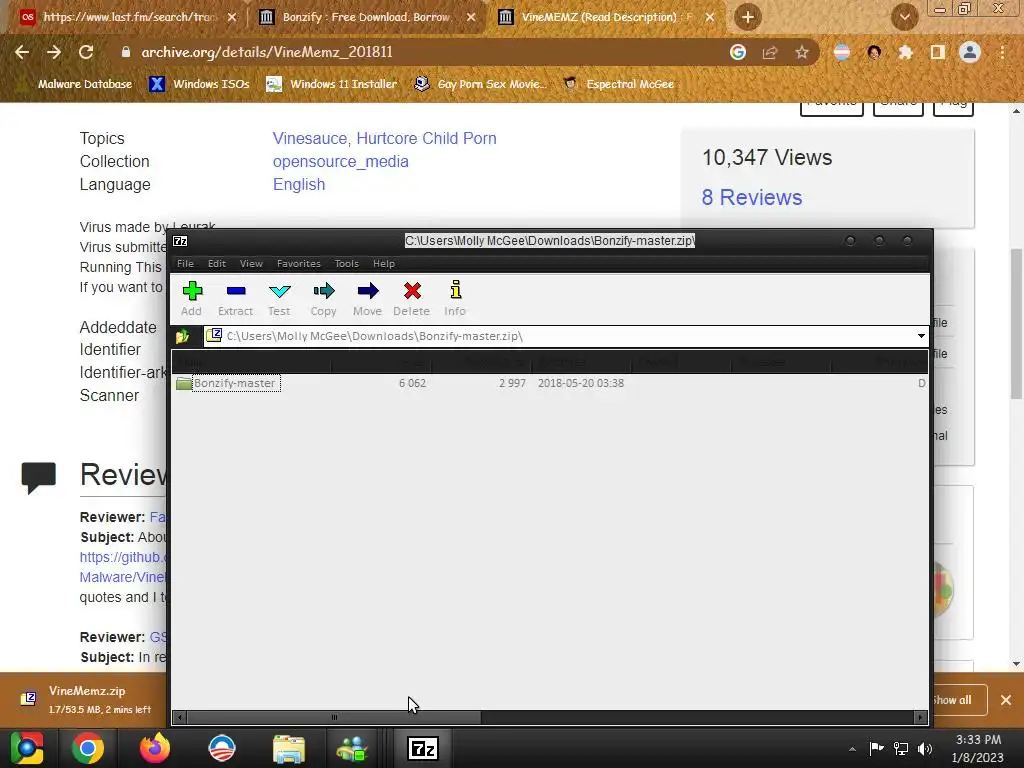
Task: Open a new Chrome tab
Action: [748, 17]
